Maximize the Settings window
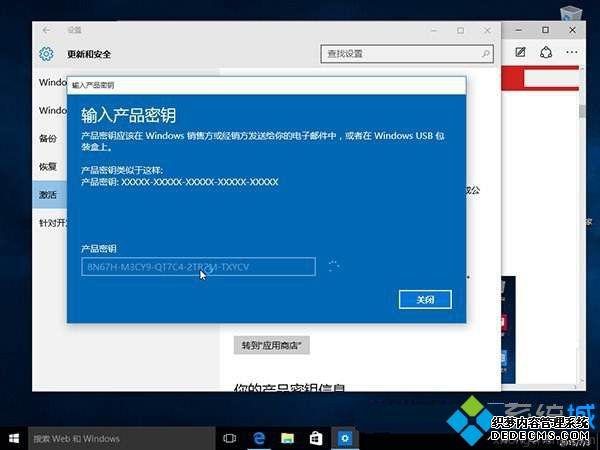Viewport: 600px width, 450px height. click(x=460, y=30)
